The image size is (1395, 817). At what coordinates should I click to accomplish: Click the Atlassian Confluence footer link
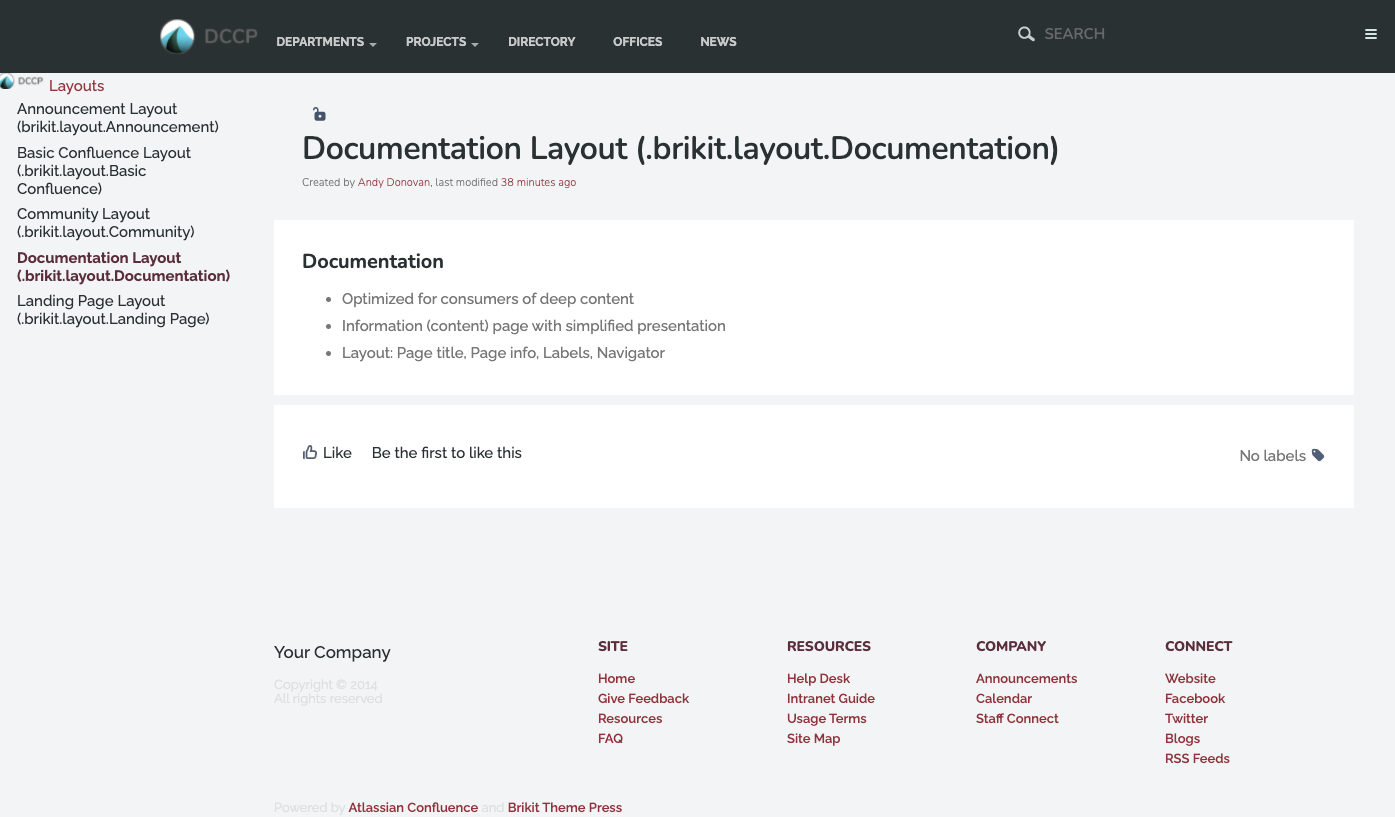coord(413,808)
